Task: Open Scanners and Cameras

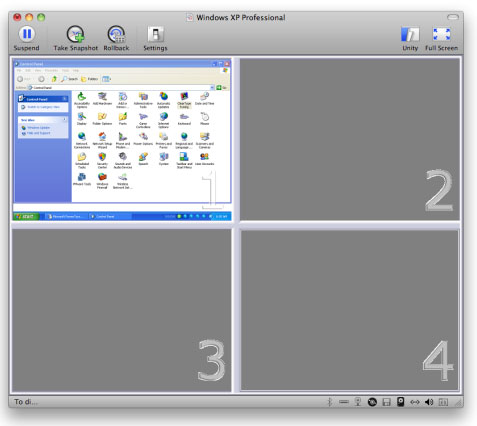Action: click(x=204, y=140)
